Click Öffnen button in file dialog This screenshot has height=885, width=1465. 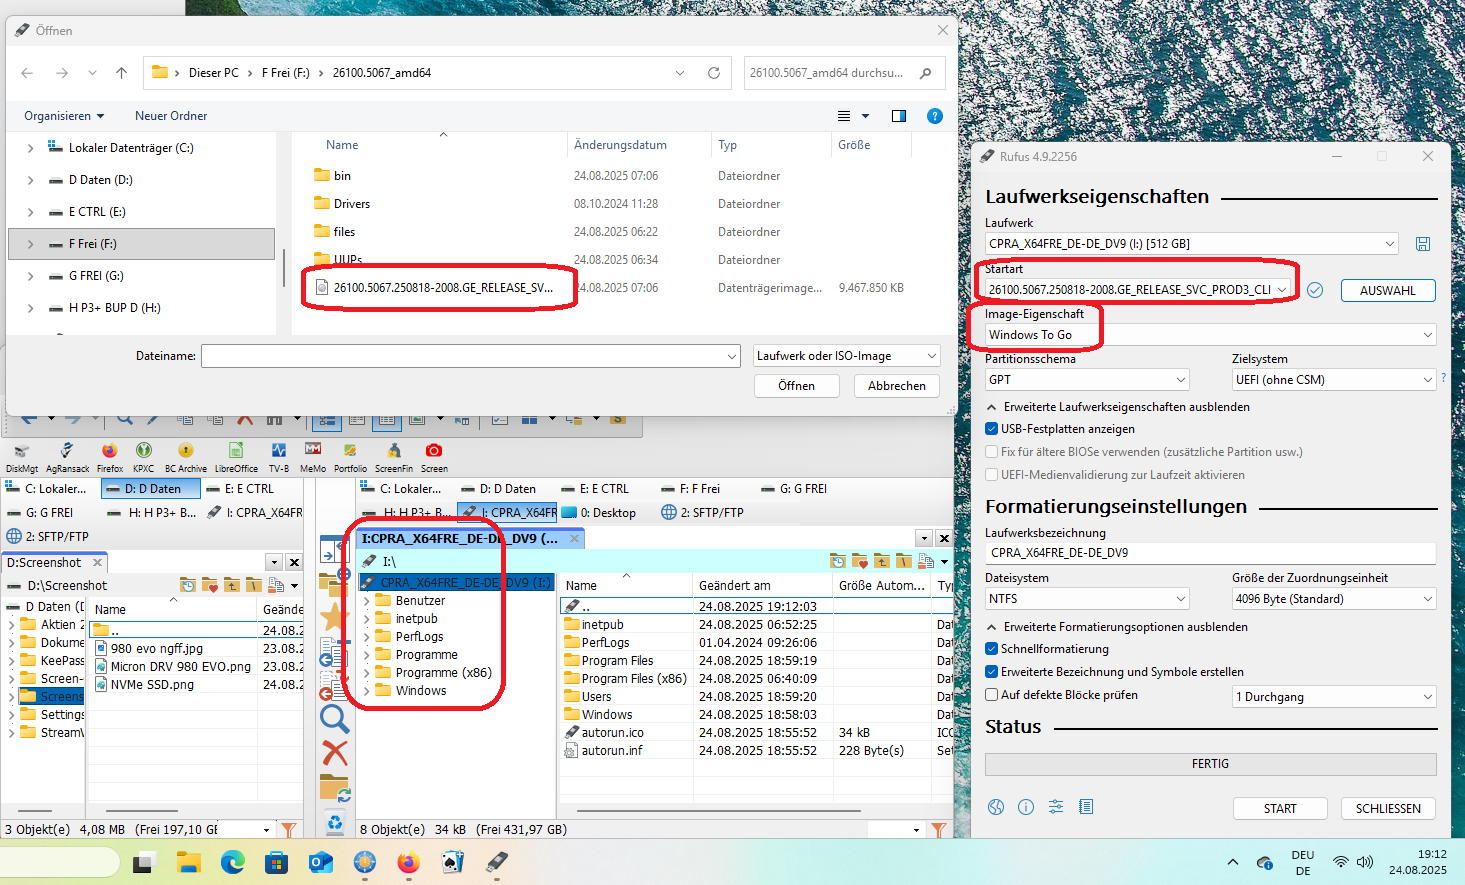pos(796,386)
